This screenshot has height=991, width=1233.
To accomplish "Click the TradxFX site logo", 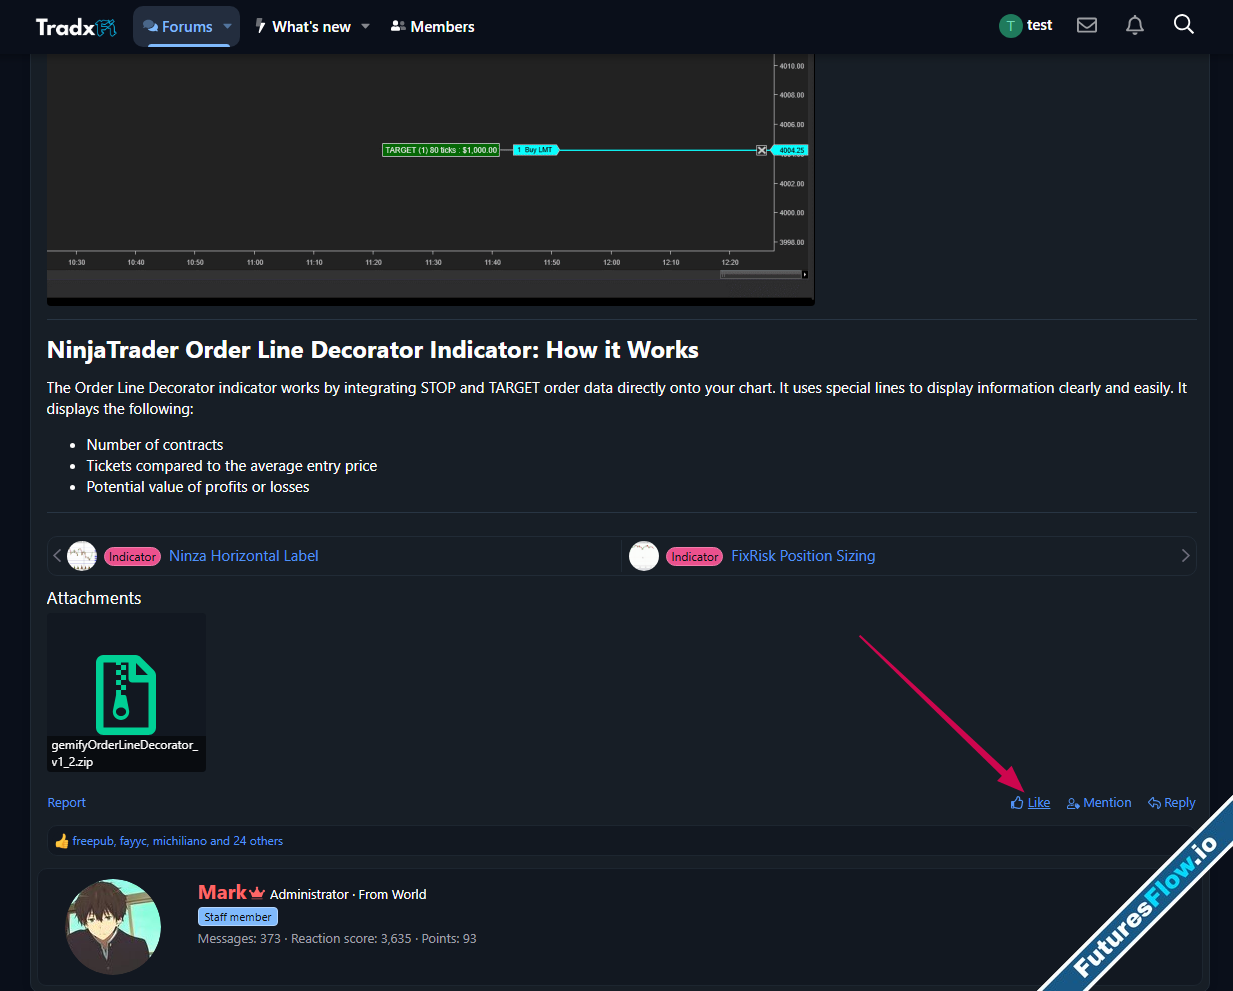I will [76, 27].
